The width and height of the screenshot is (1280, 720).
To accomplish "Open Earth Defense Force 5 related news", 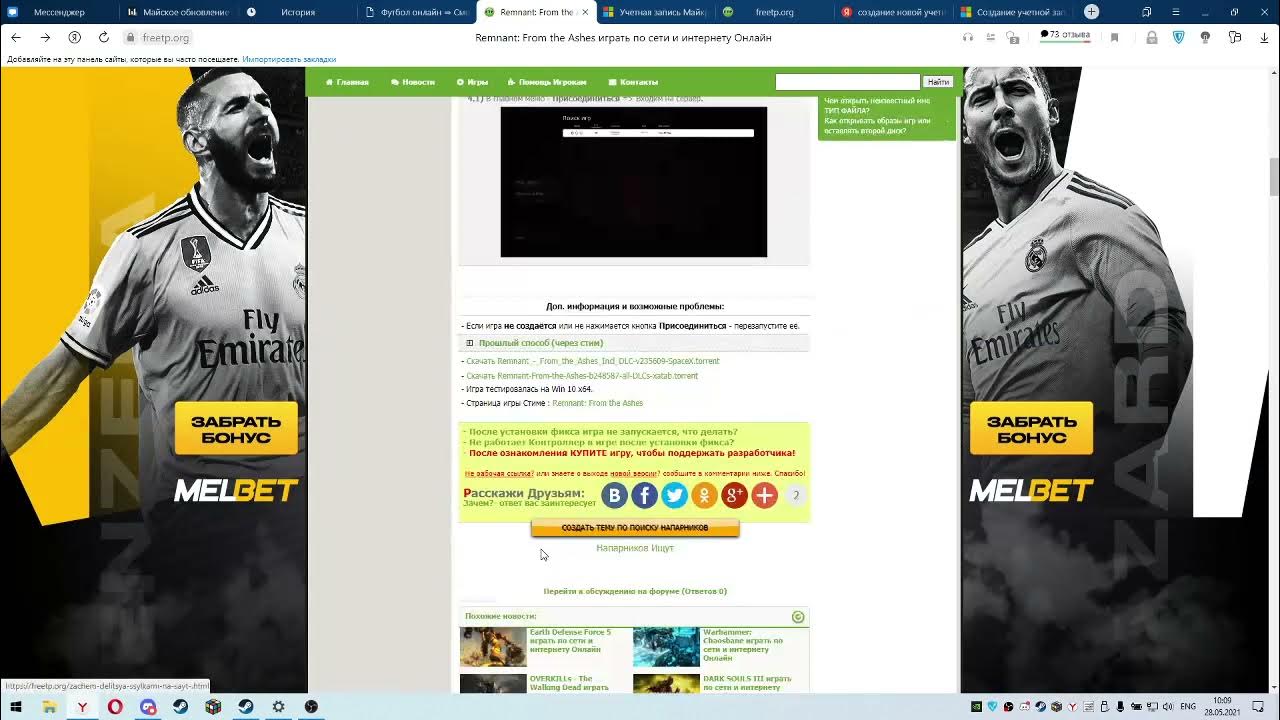I will [x=570, y=640].
